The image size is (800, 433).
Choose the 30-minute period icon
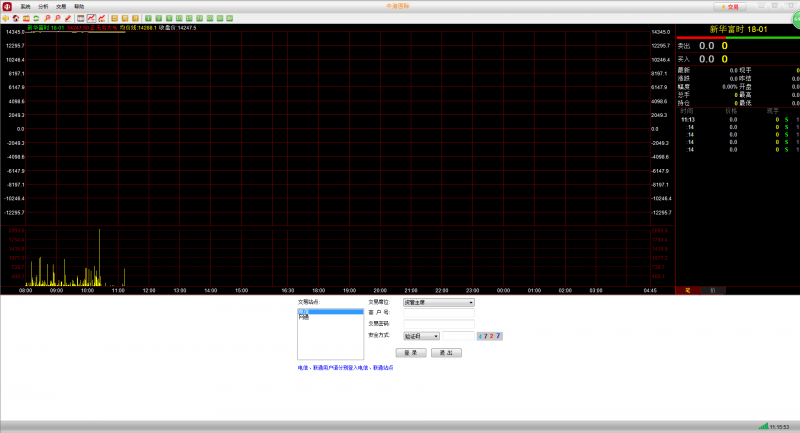pos(199,18)
